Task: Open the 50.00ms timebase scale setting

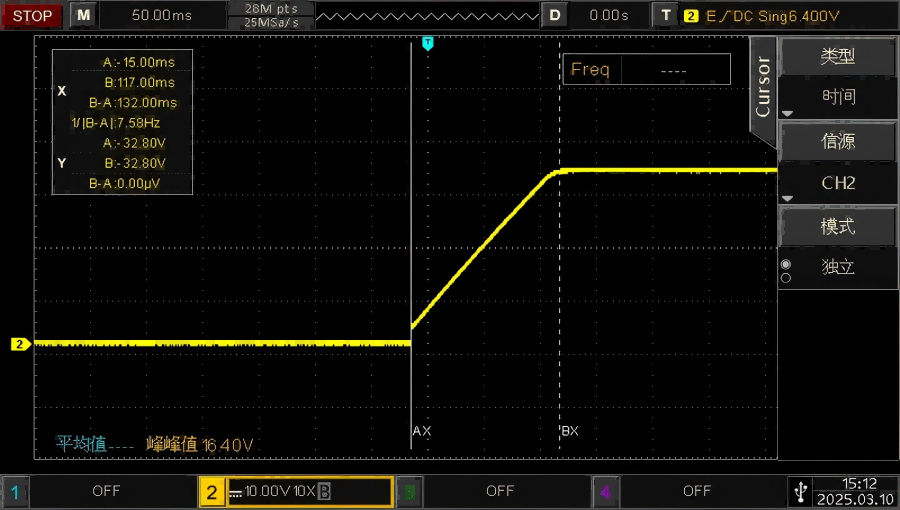Action: click(162, 15)
